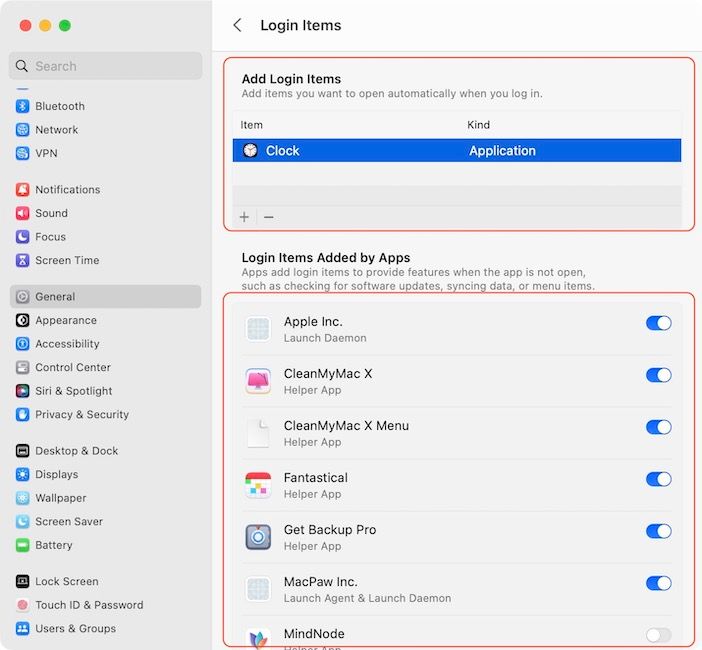This screenshot has height=650, width=702.
Task: Click the Fantastical calendar app icon
Action: 258,485
